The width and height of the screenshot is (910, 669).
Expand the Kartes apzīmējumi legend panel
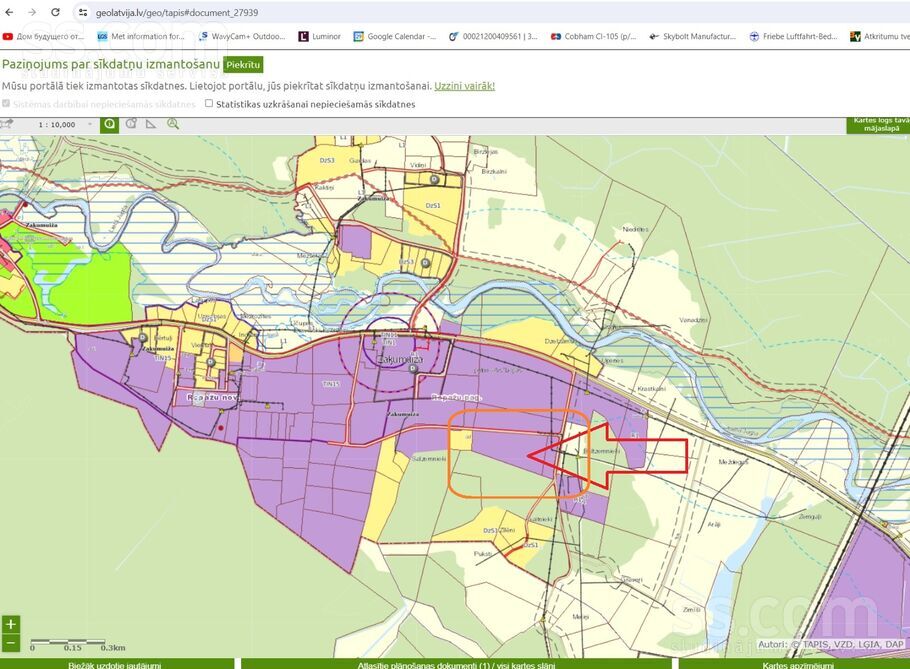pyautogui.click(x=797, y=664)
